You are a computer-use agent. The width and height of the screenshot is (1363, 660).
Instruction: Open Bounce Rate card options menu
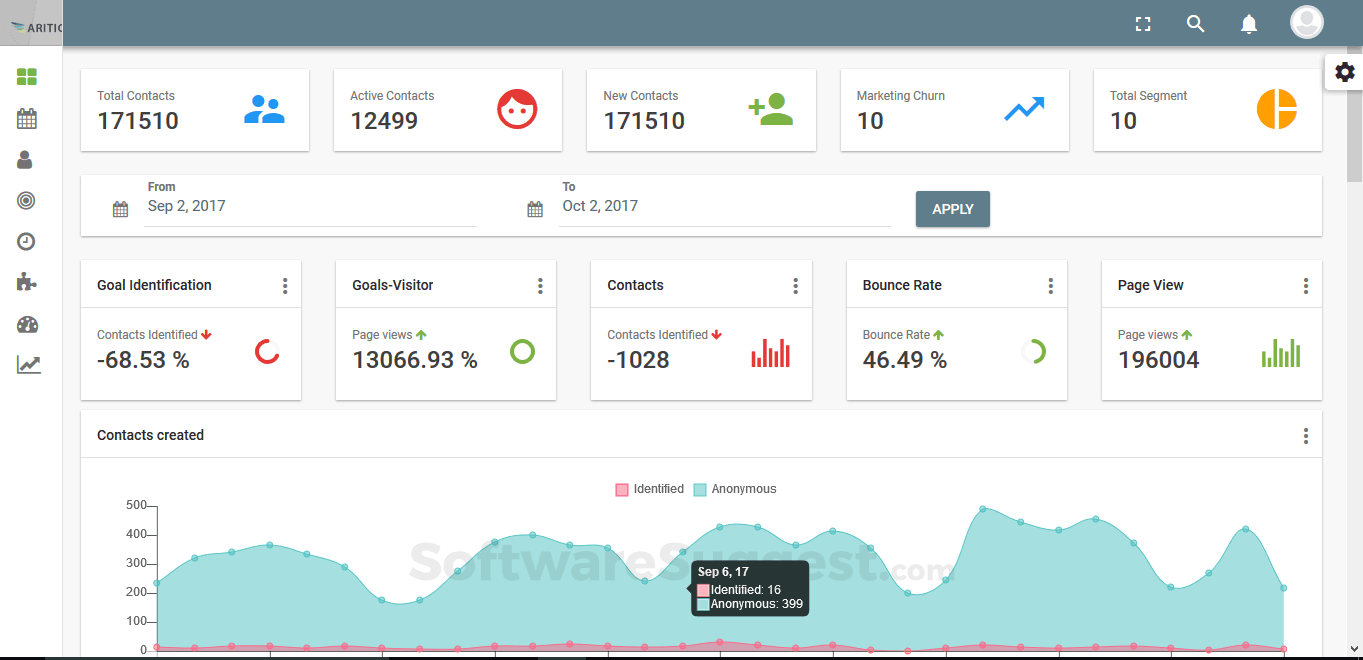click(x=1051, y=286)
